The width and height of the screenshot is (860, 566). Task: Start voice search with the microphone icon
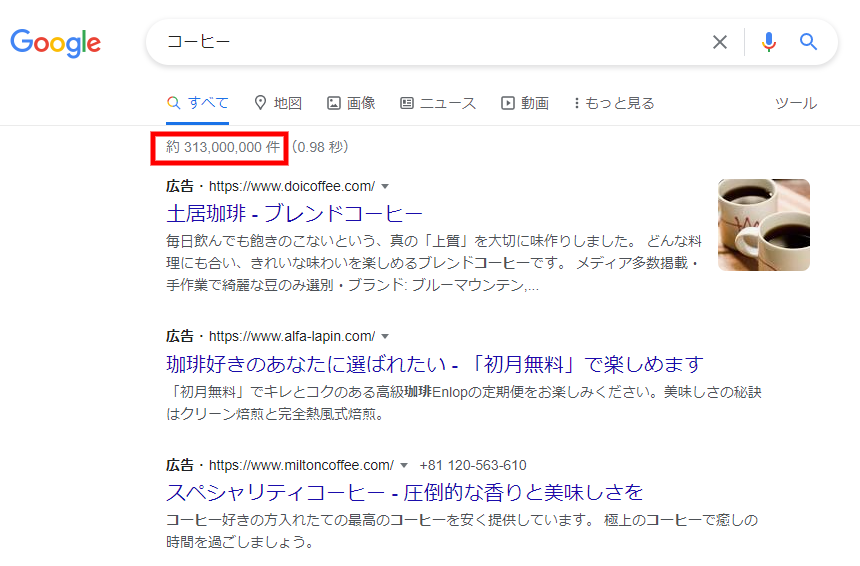[769, 42]
